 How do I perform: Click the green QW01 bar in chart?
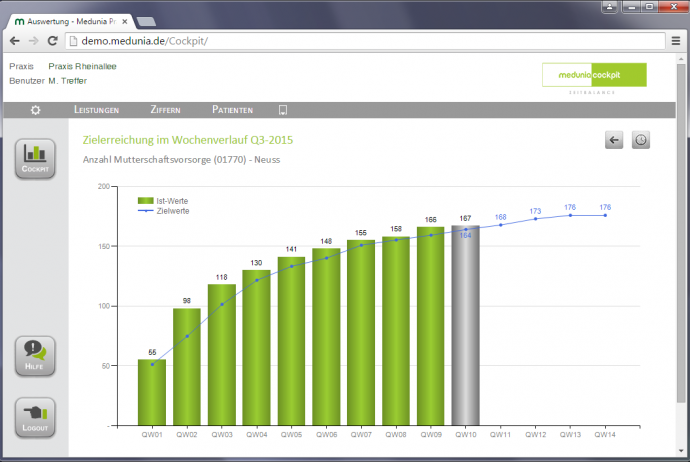pyautogui.click(x=152, y=393)
